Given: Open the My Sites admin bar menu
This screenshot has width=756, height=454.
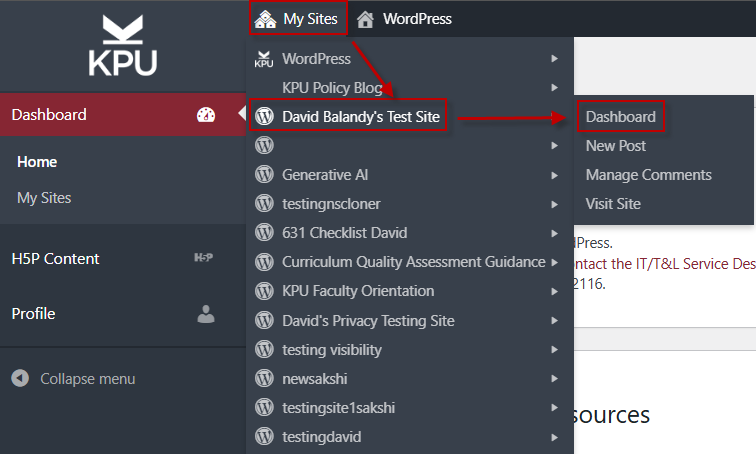Looking at the screenshot, I should pos(298,19).
